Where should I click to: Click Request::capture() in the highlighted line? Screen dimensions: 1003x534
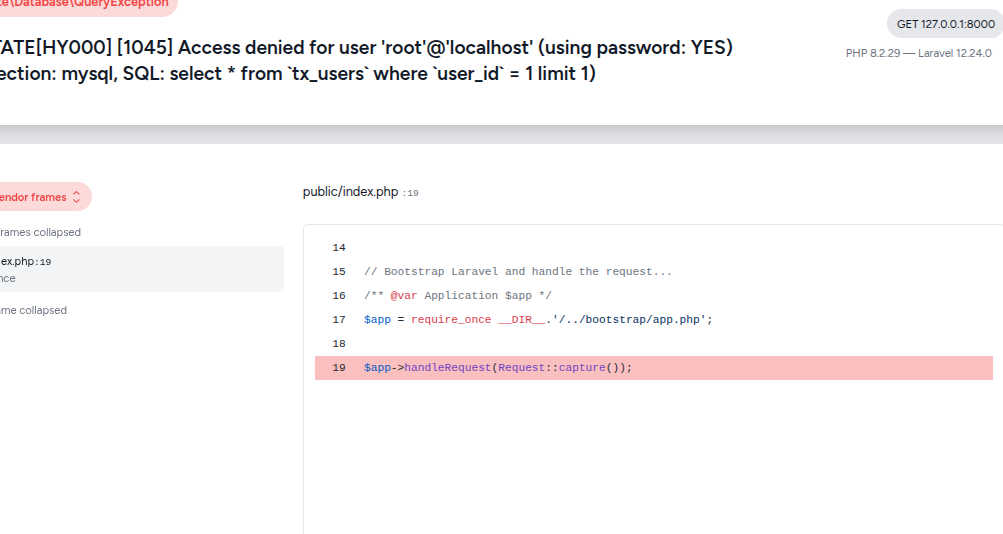565,368
